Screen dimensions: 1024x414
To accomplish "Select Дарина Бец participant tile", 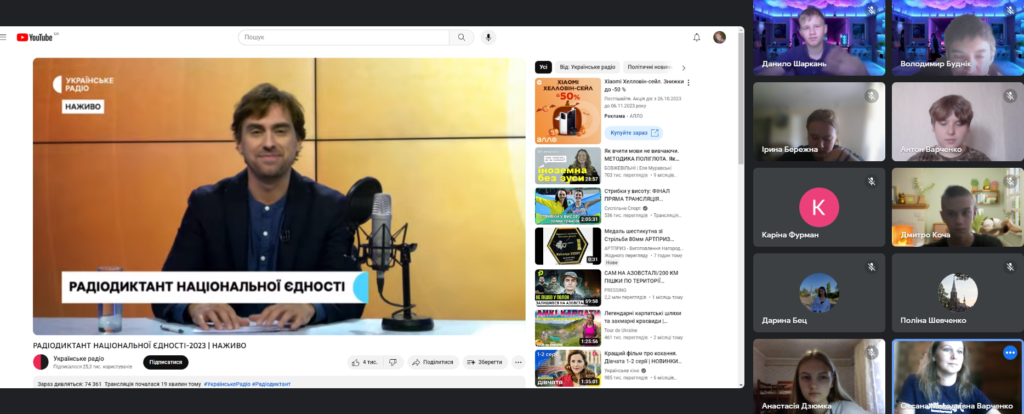I will [x=819, y=293].
